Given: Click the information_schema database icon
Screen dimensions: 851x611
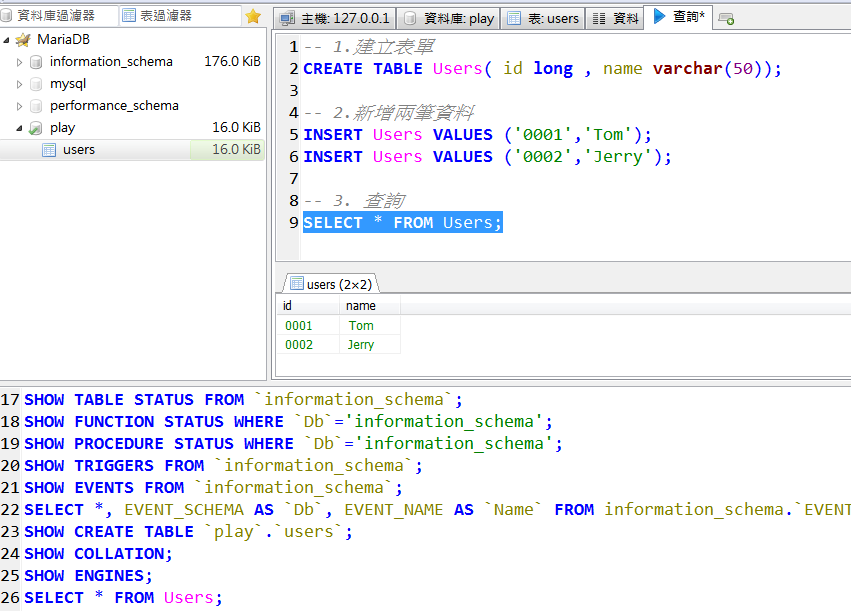Looking at the screenshot, I should 36,62.
